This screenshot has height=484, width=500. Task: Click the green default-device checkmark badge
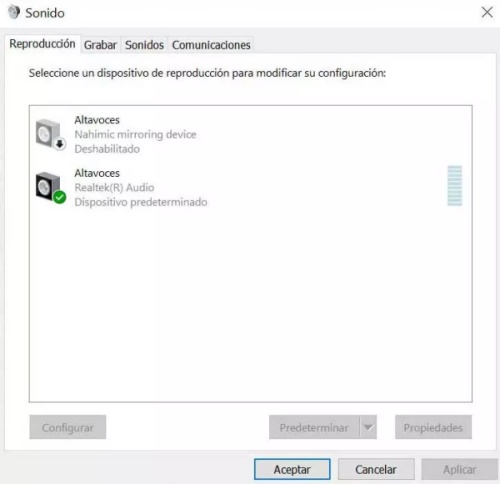pos(60,197)
